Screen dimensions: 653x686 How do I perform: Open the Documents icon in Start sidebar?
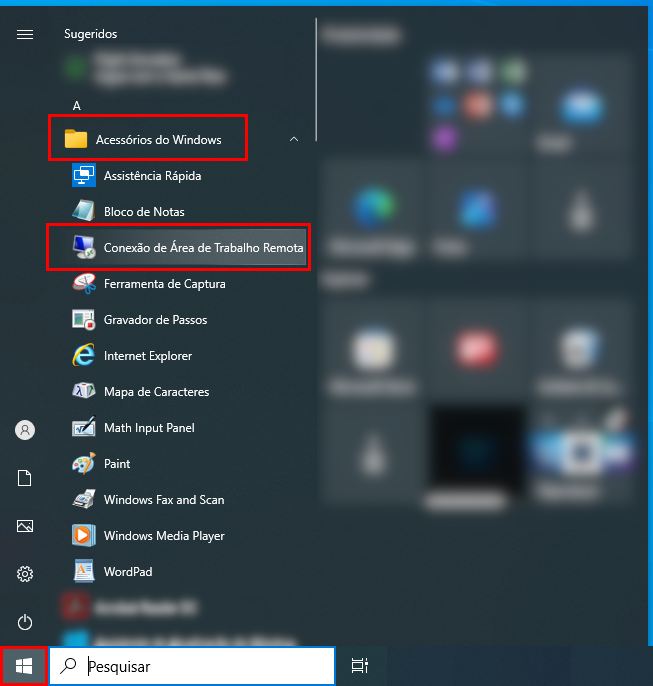click(24, 478)
